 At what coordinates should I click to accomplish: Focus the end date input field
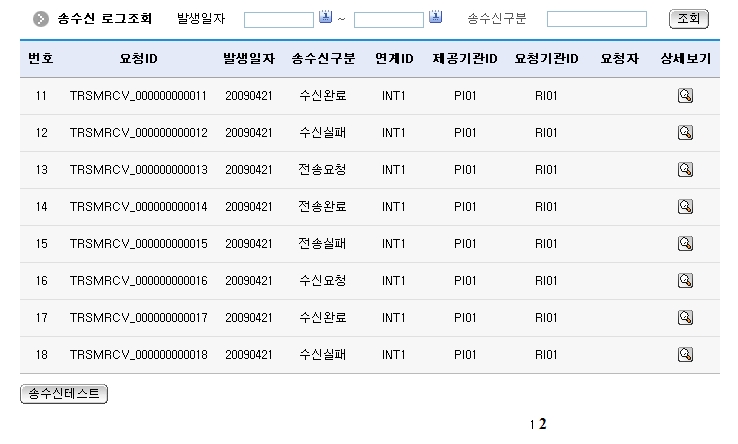click(389, 19)
